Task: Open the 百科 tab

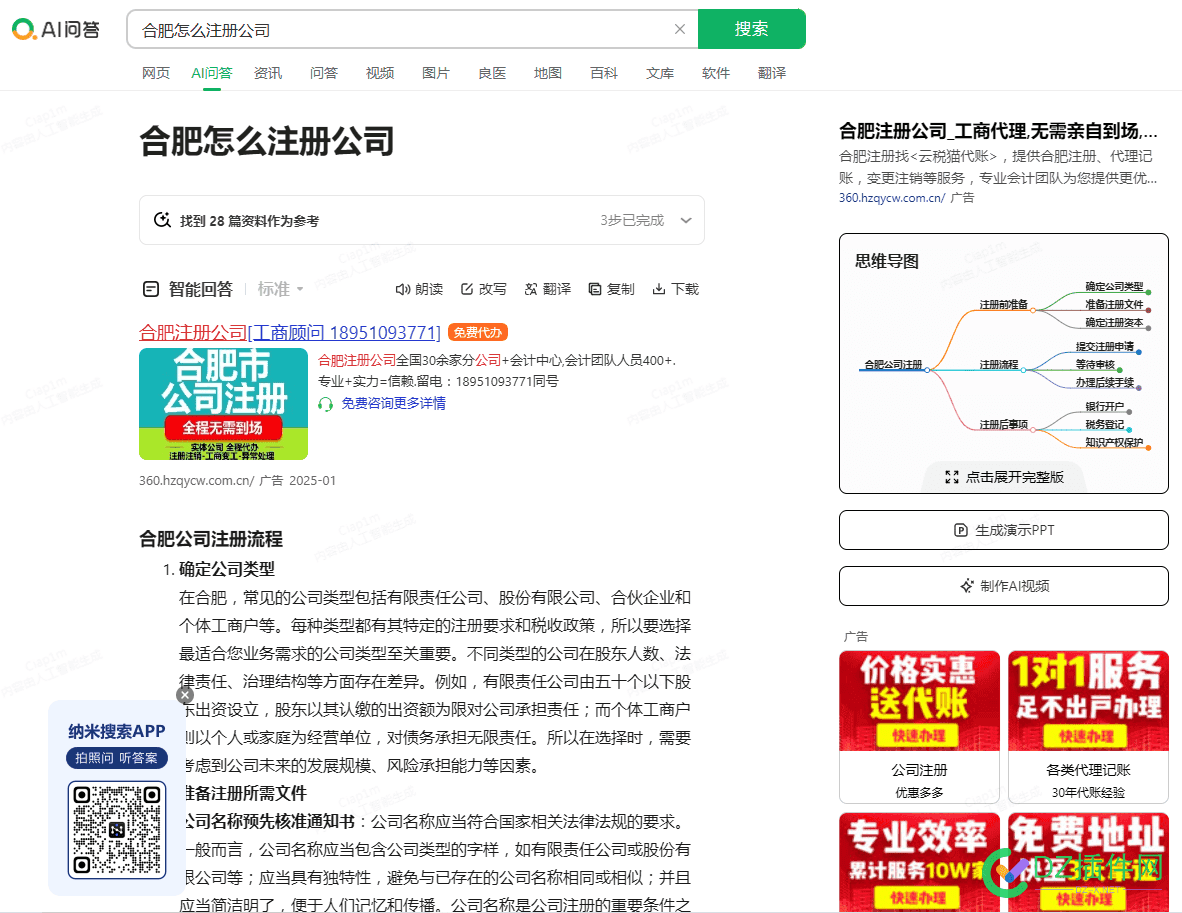Action: (604, 73)
